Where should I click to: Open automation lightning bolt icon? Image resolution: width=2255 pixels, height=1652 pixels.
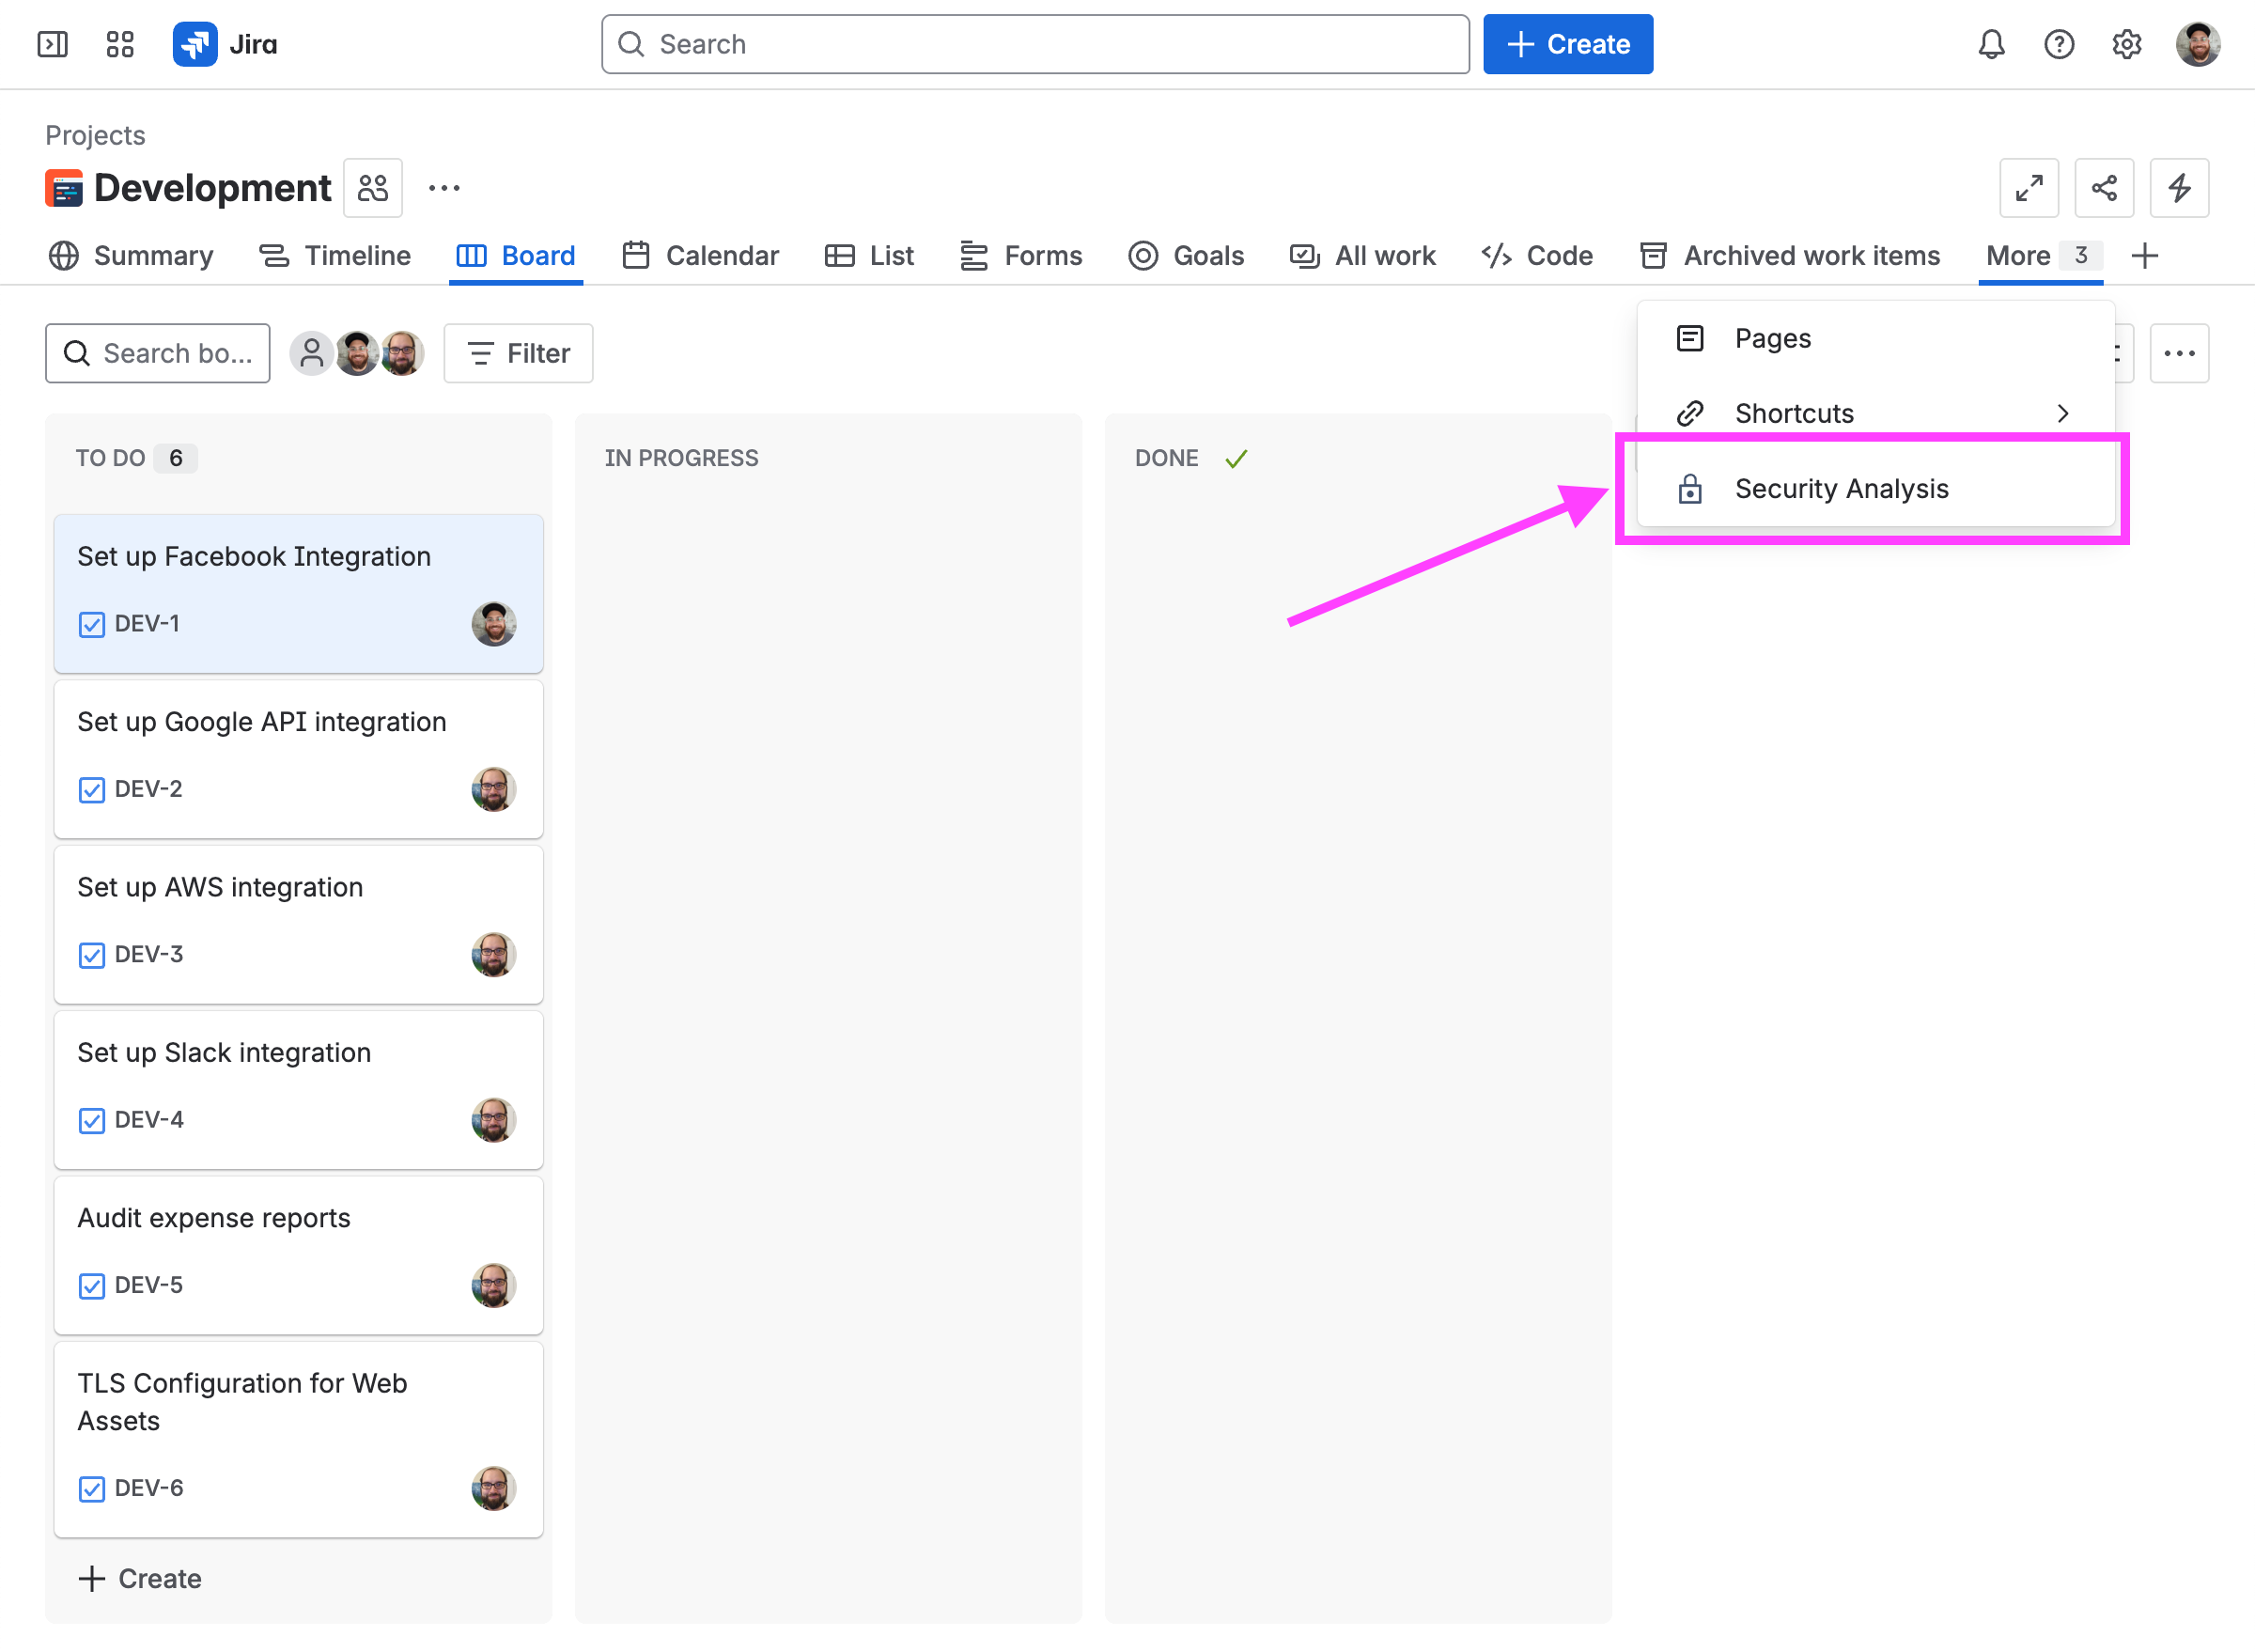2179,188
